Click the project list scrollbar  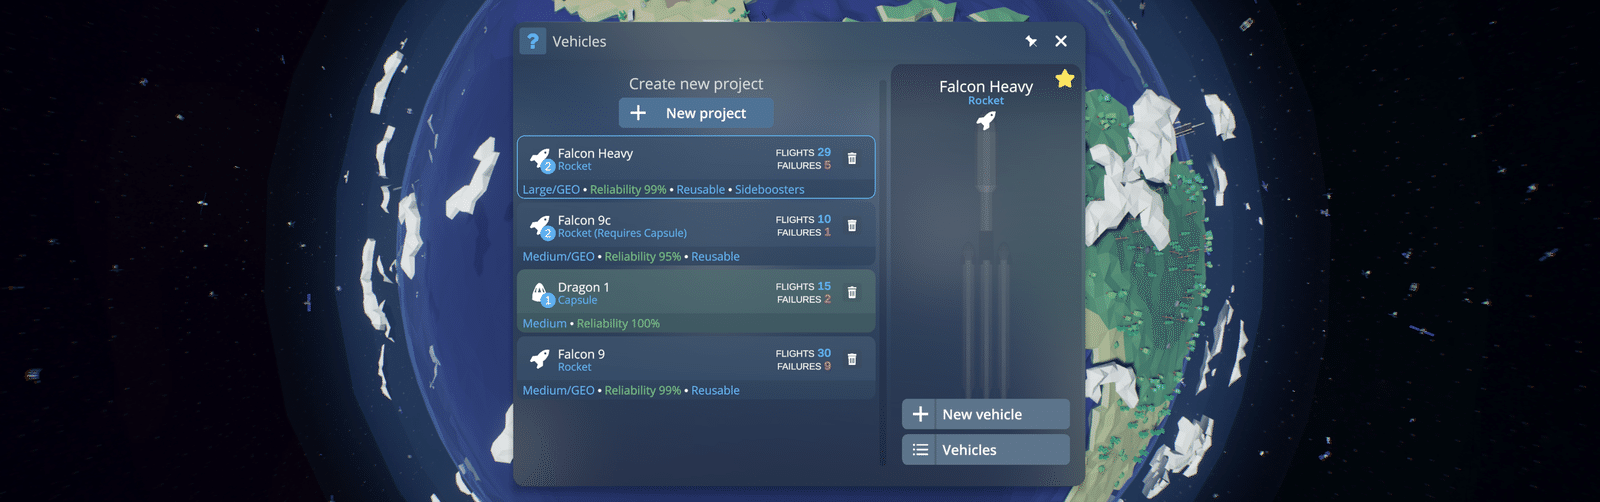click(883, 272)
